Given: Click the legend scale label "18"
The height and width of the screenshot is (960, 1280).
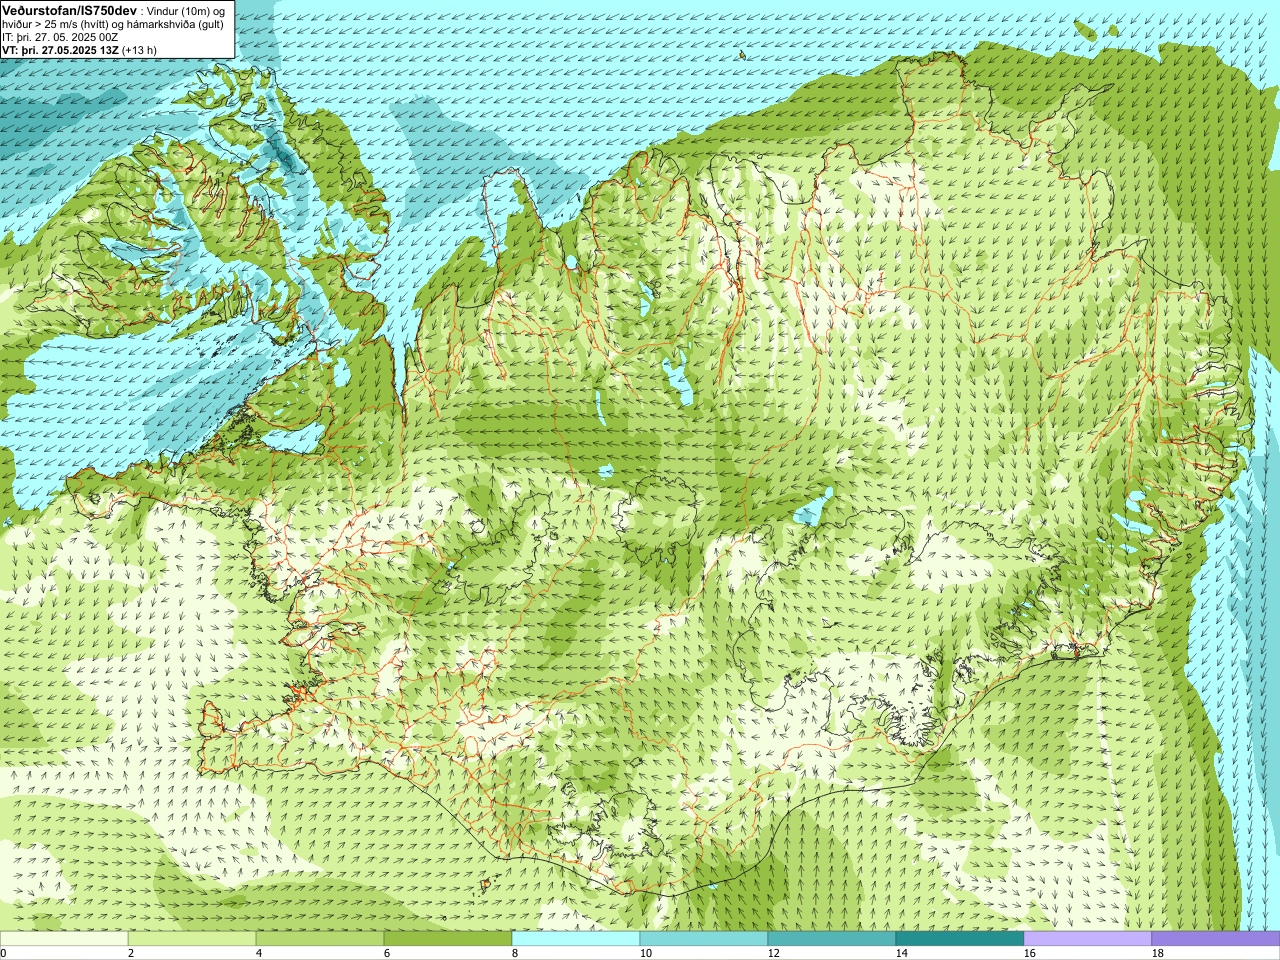Looking at the screenshot, I should coord(1158,953).
